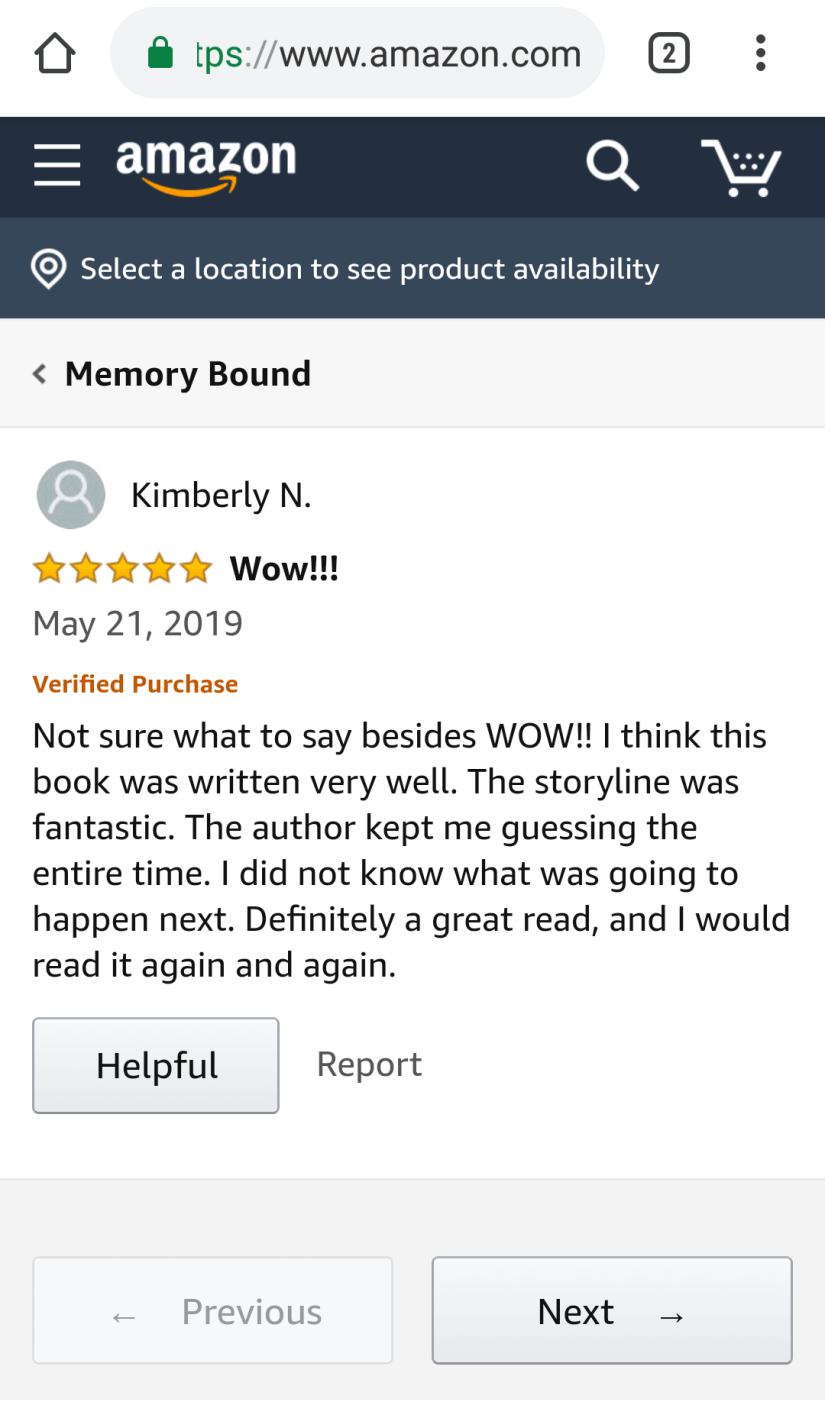
Task: Select a location for product availability
Action: click(x=370, y=269)
